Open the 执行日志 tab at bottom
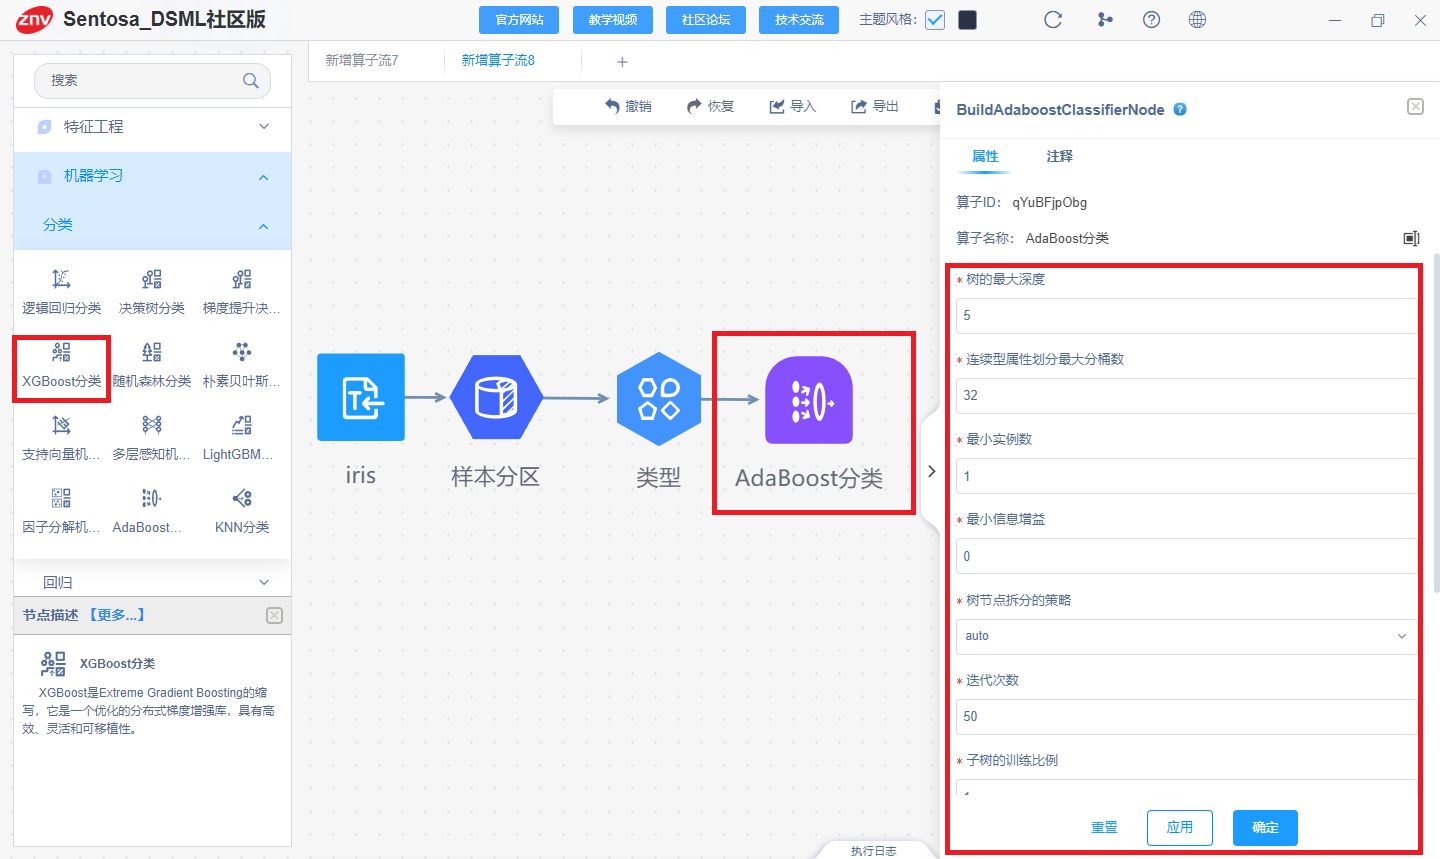Screen dimensions: 1440x859 coord(873,851)
